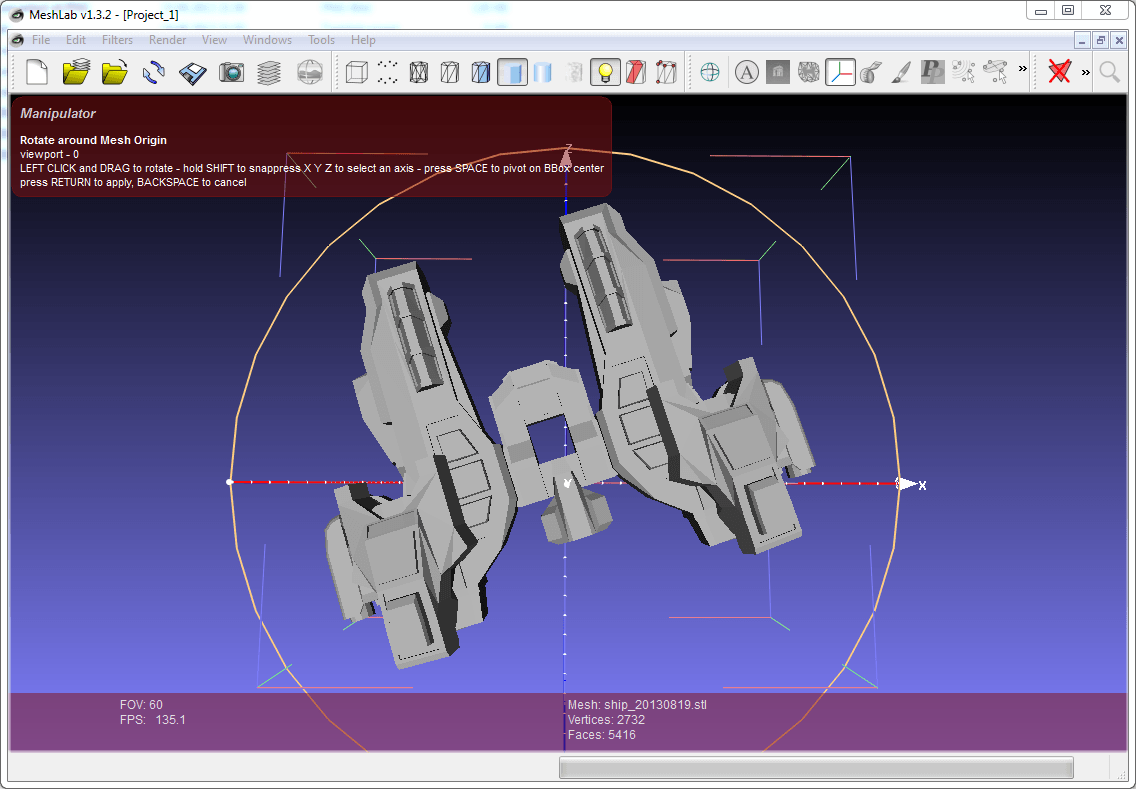Switch to Flat Lines render mode

(481, 72)
